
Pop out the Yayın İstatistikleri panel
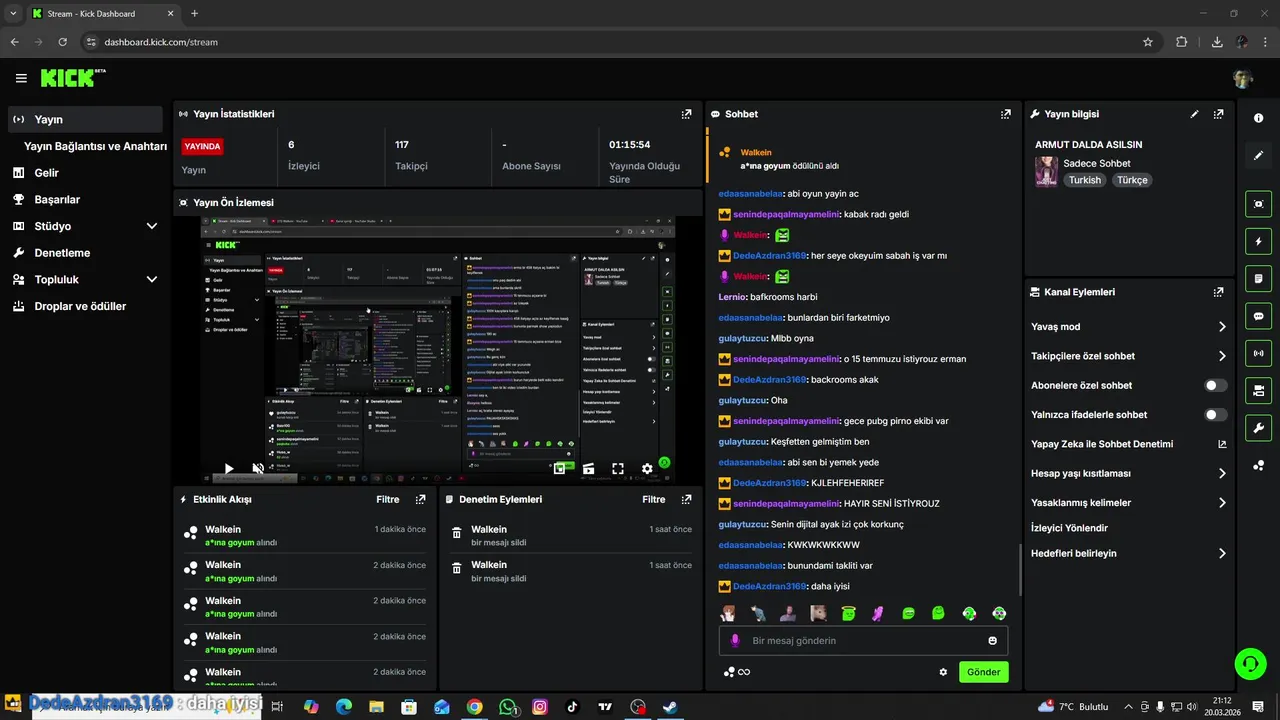[x=686, y=114]
